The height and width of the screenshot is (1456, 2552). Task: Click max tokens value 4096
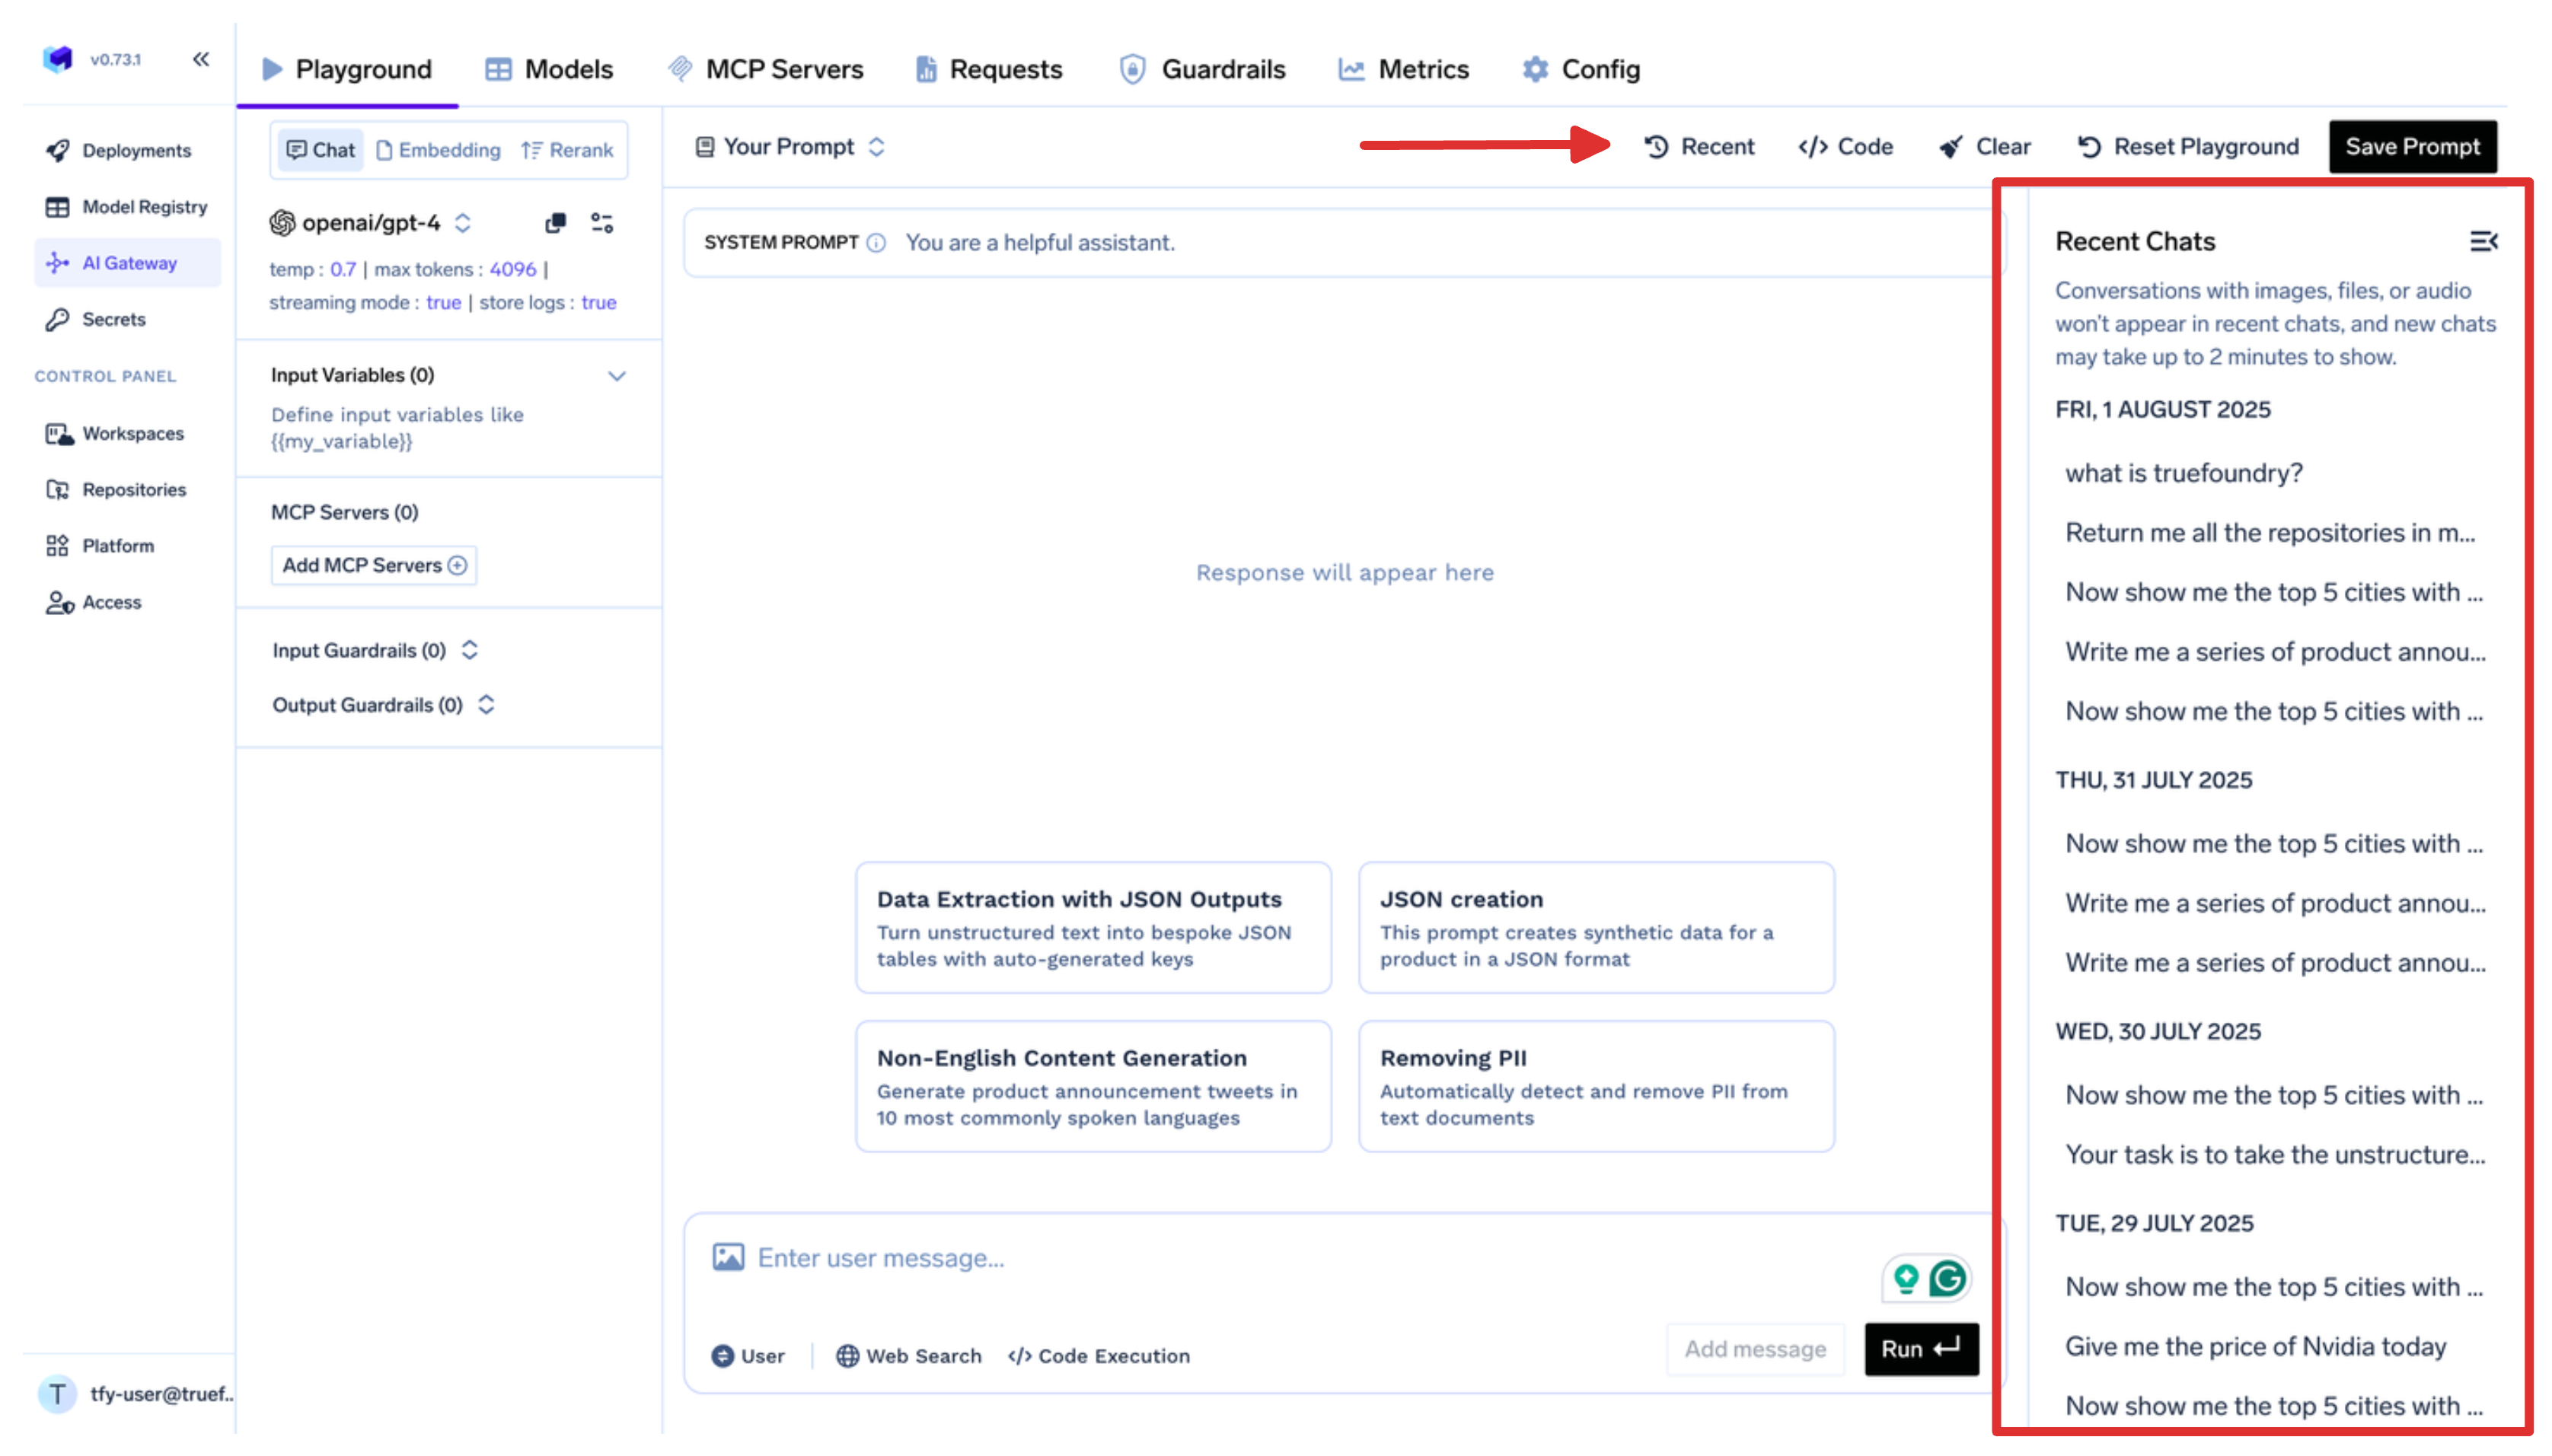(513, 269)
